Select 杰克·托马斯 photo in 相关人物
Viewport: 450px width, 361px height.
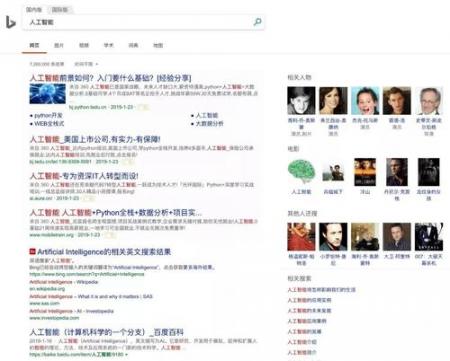click(x=365, y=101)
